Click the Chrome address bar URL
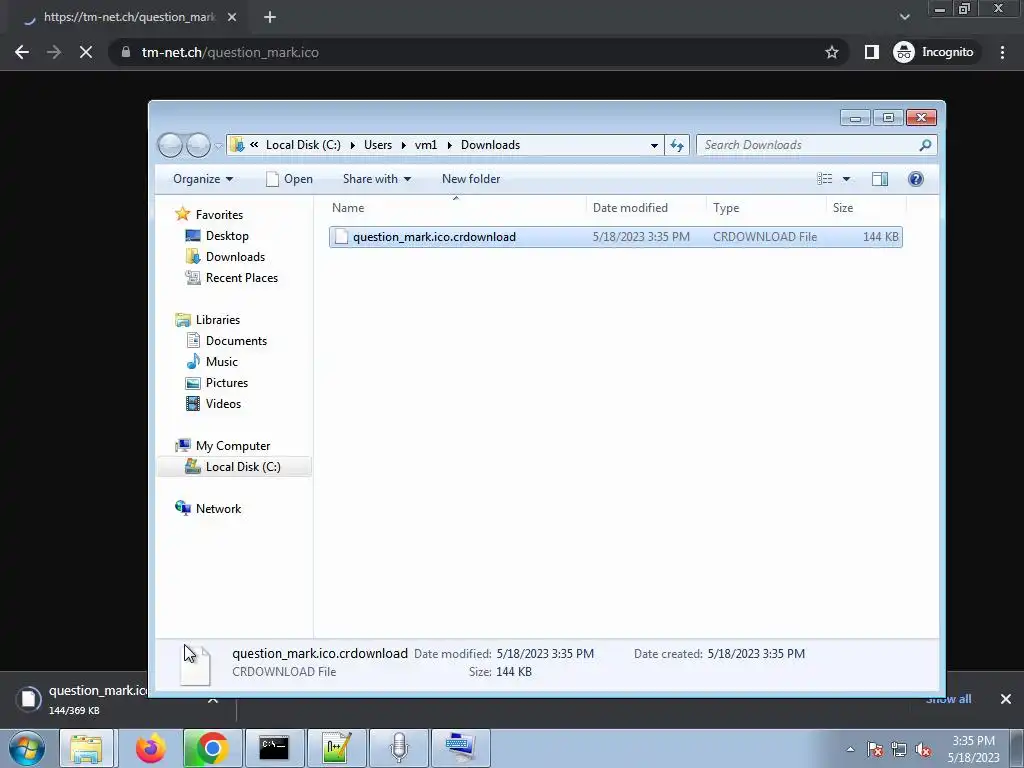 230,52
